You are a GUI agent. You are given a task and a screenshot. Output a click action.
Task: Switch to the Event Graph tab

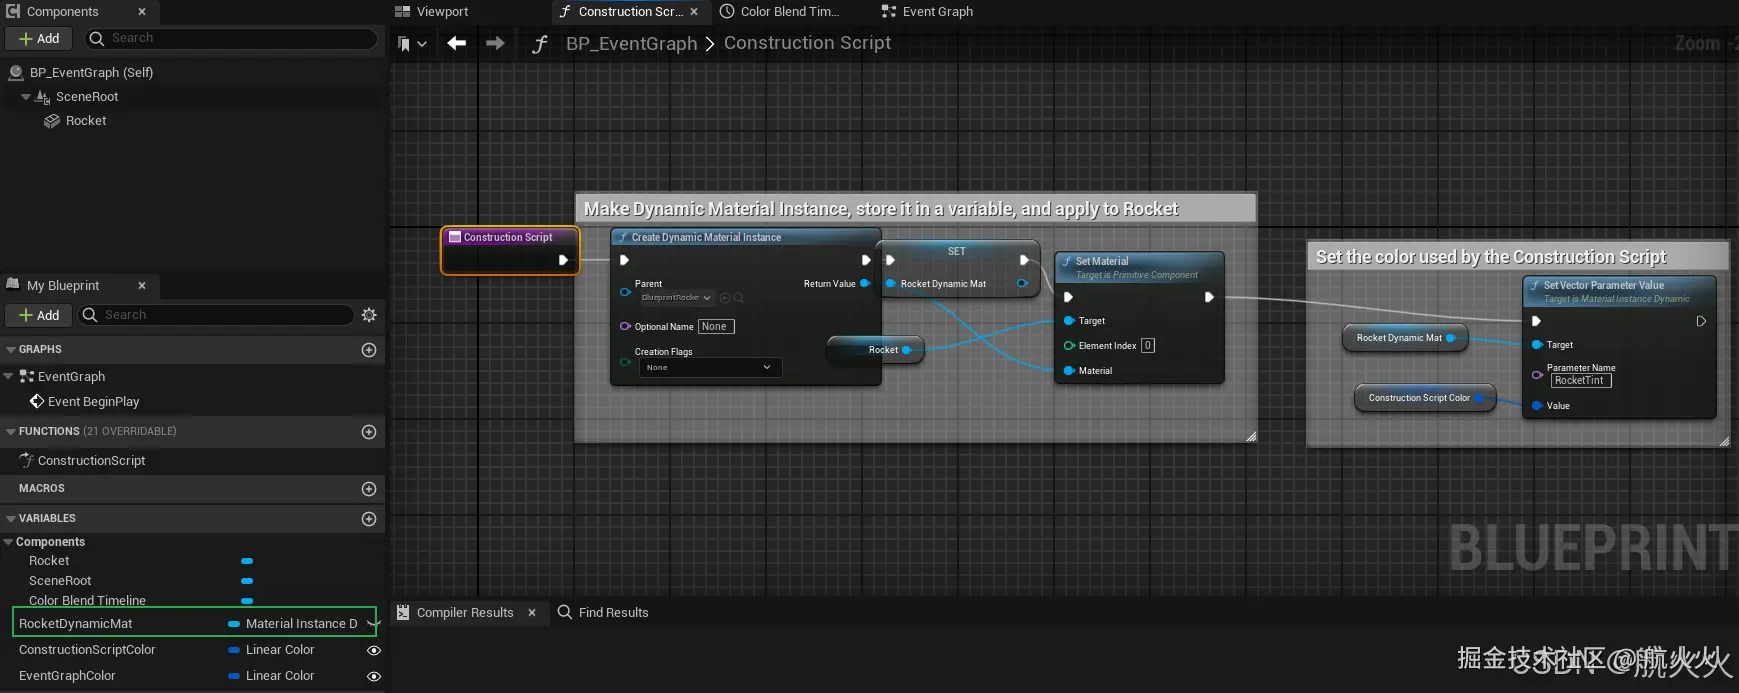tap(927, 12)
